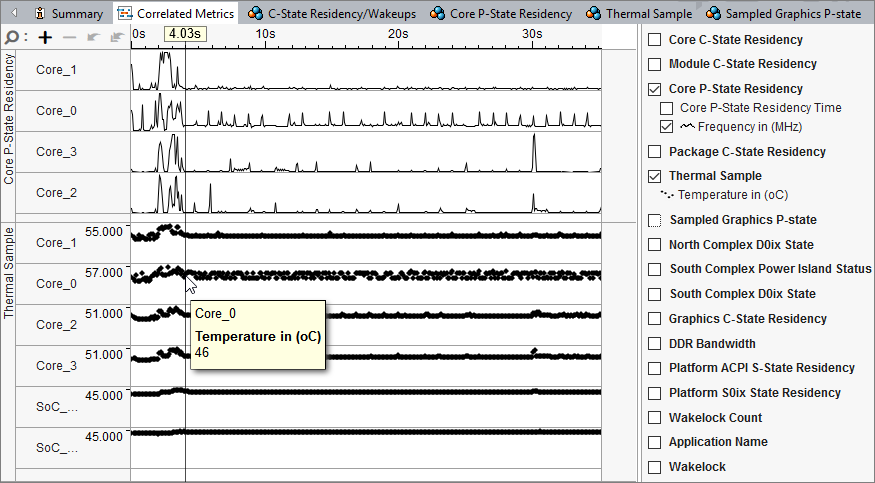Click the Core P-State Residency tab icon
This screenshot has width=875, height=483.
click(x=438, y=14)
